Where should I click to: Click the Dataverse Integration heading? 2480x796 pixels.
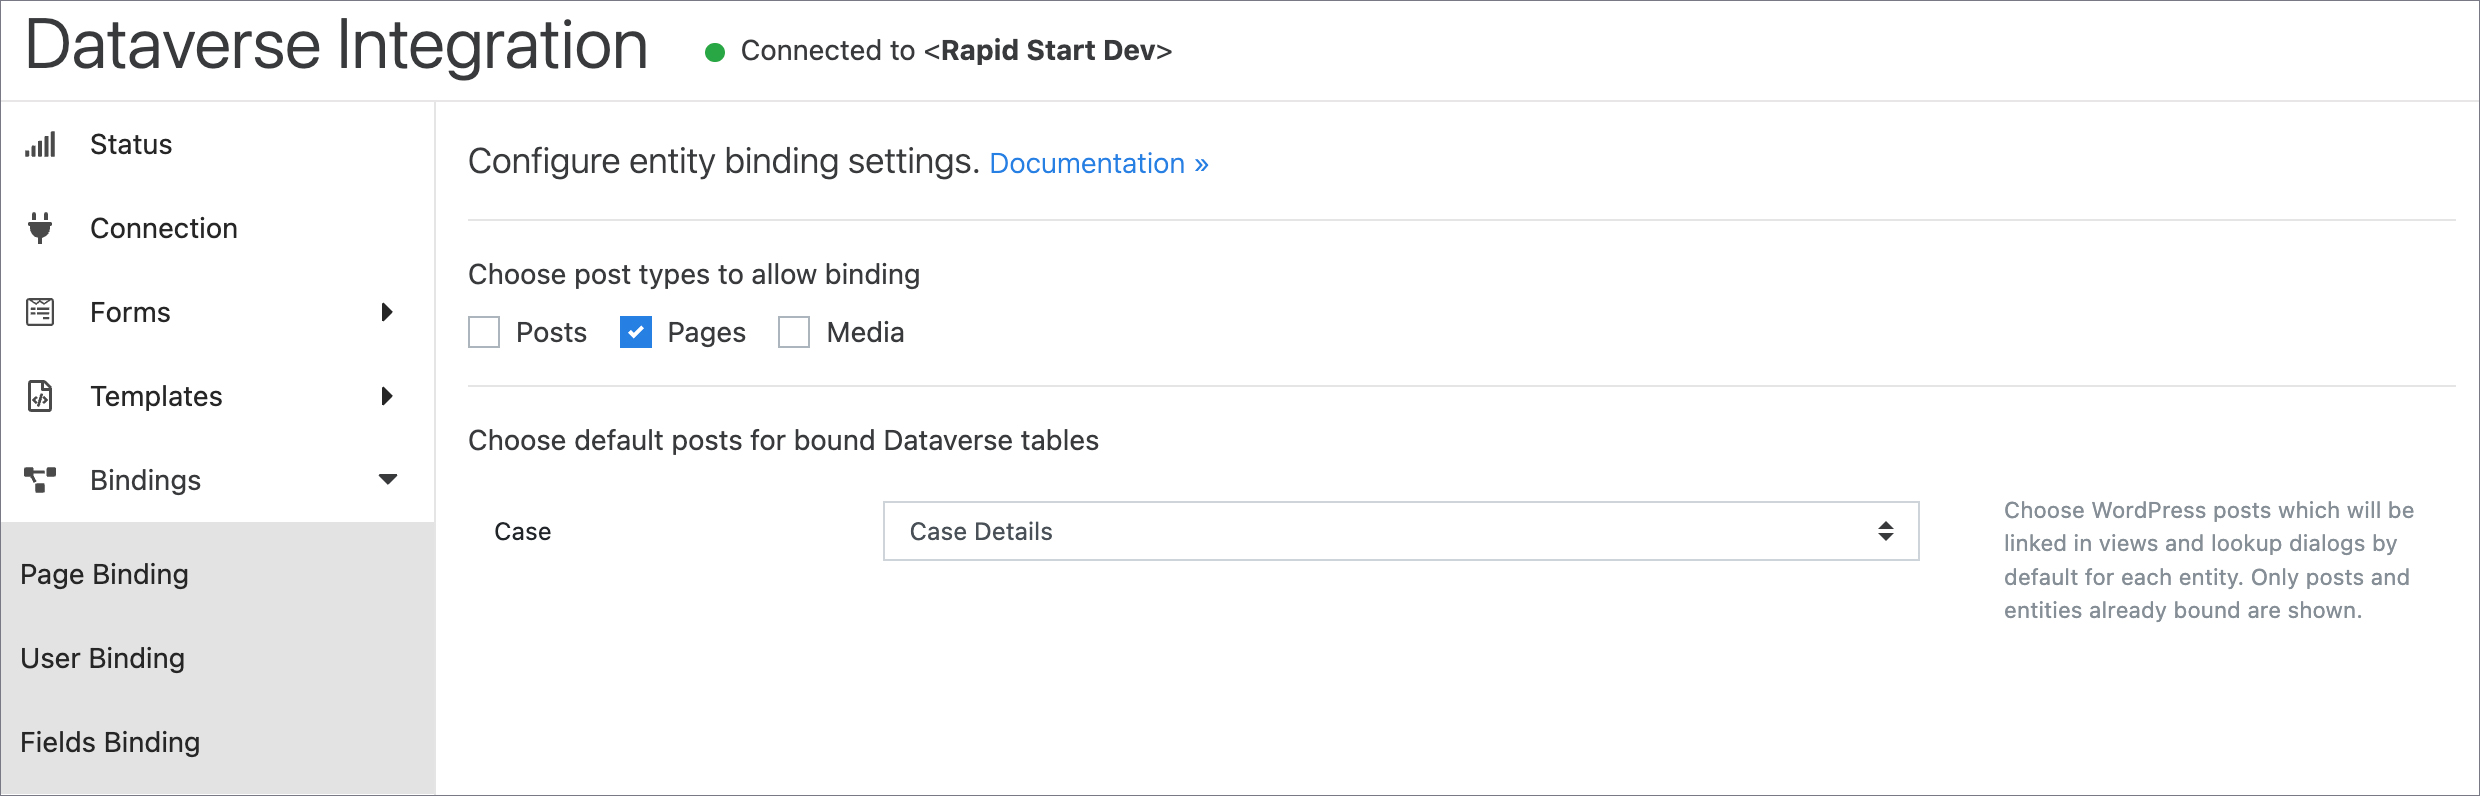[x=337, y=46]
